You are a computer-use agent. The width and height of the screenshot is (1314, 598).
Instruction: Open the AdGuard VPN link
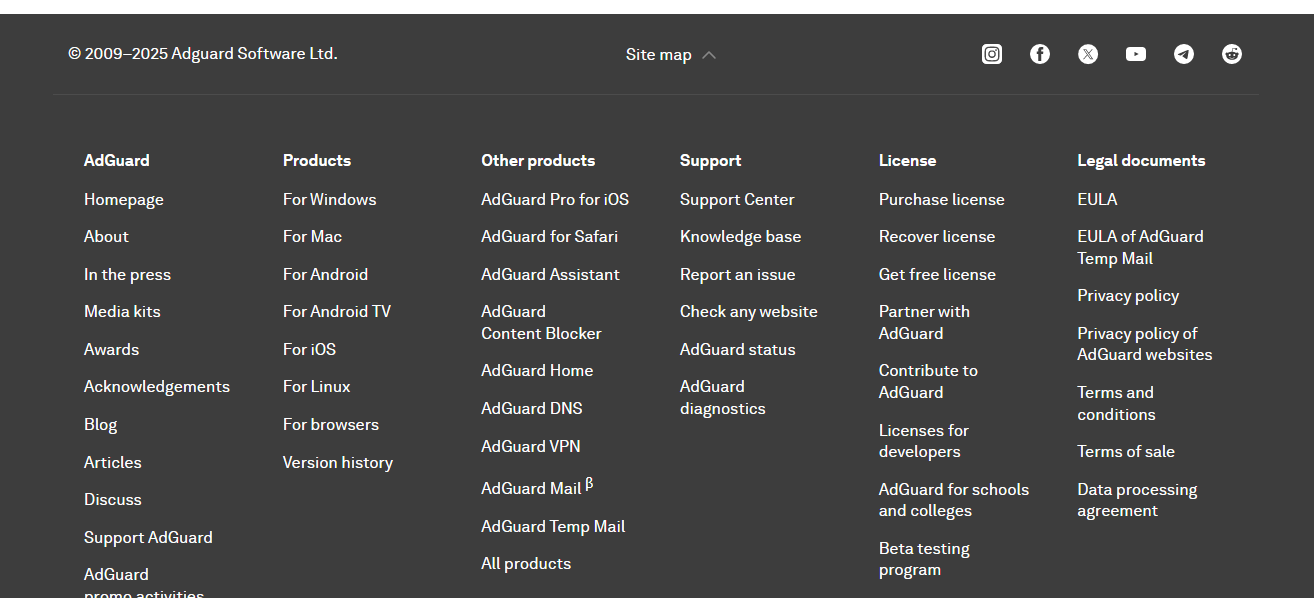click(x=531, y=447)
